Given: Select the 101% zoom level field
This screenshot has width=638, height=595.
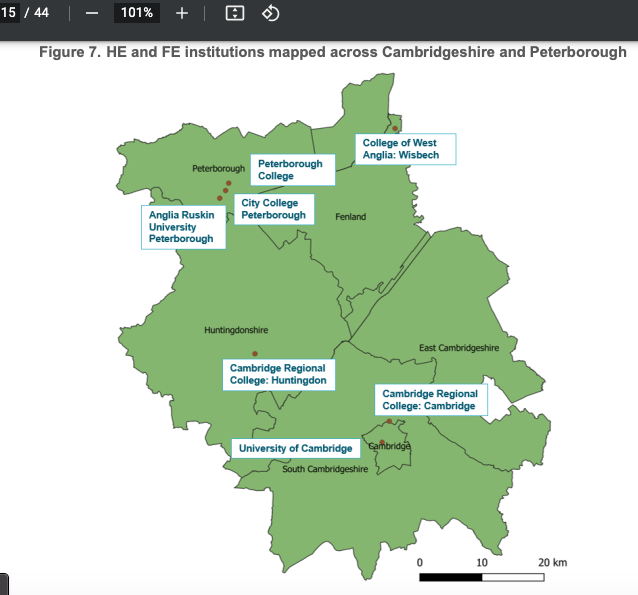Looking at the screenshot, I should [136, 13].
